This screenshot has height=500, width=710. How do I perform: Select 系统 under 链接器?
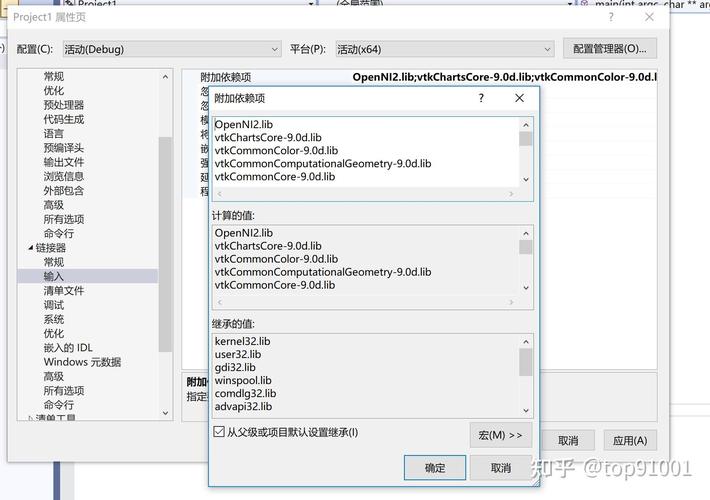click(x=54, y=319)
